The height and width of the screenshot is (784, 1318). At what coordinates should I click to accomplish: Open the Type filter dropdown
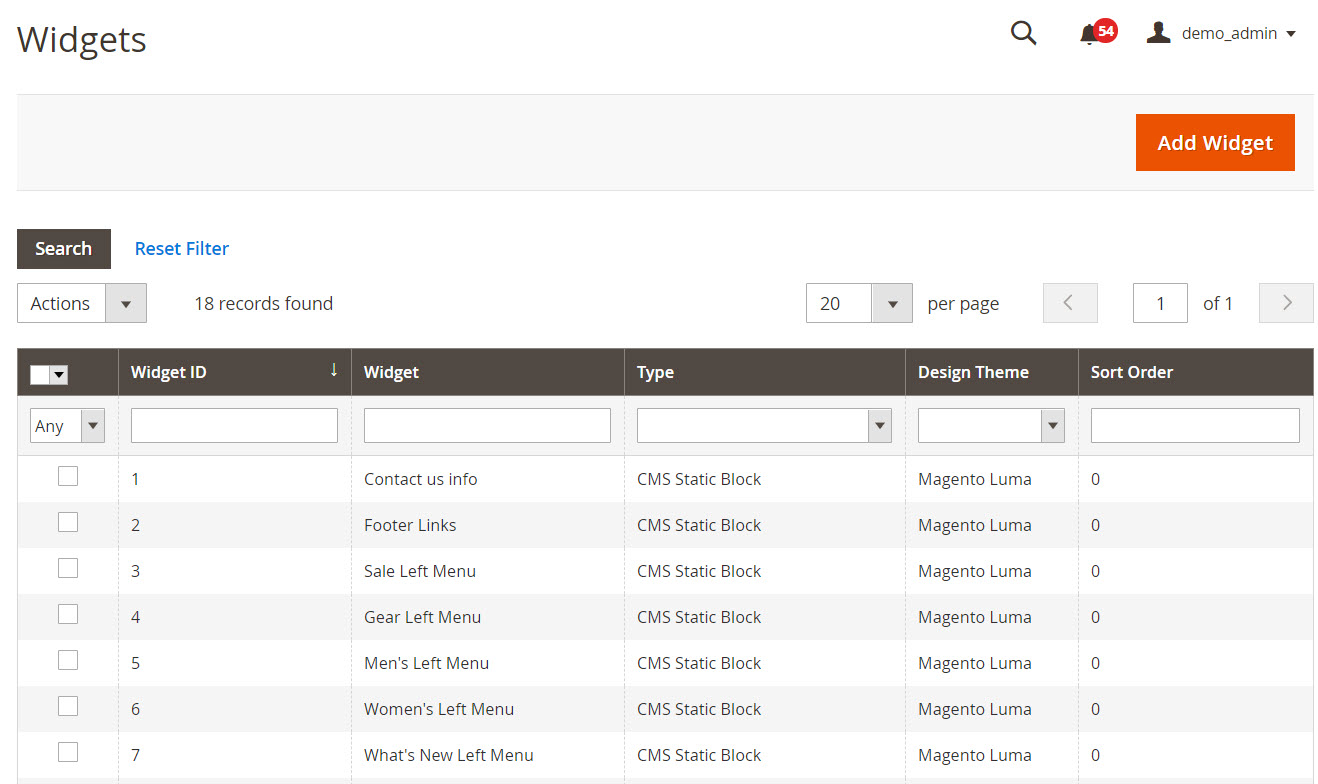click(x=764, y=426)
